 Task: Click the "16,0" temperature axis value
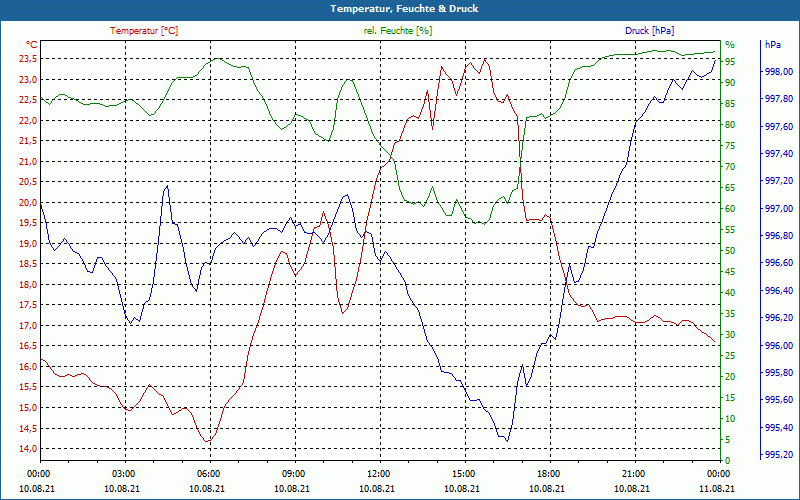(x=28, y=366)
